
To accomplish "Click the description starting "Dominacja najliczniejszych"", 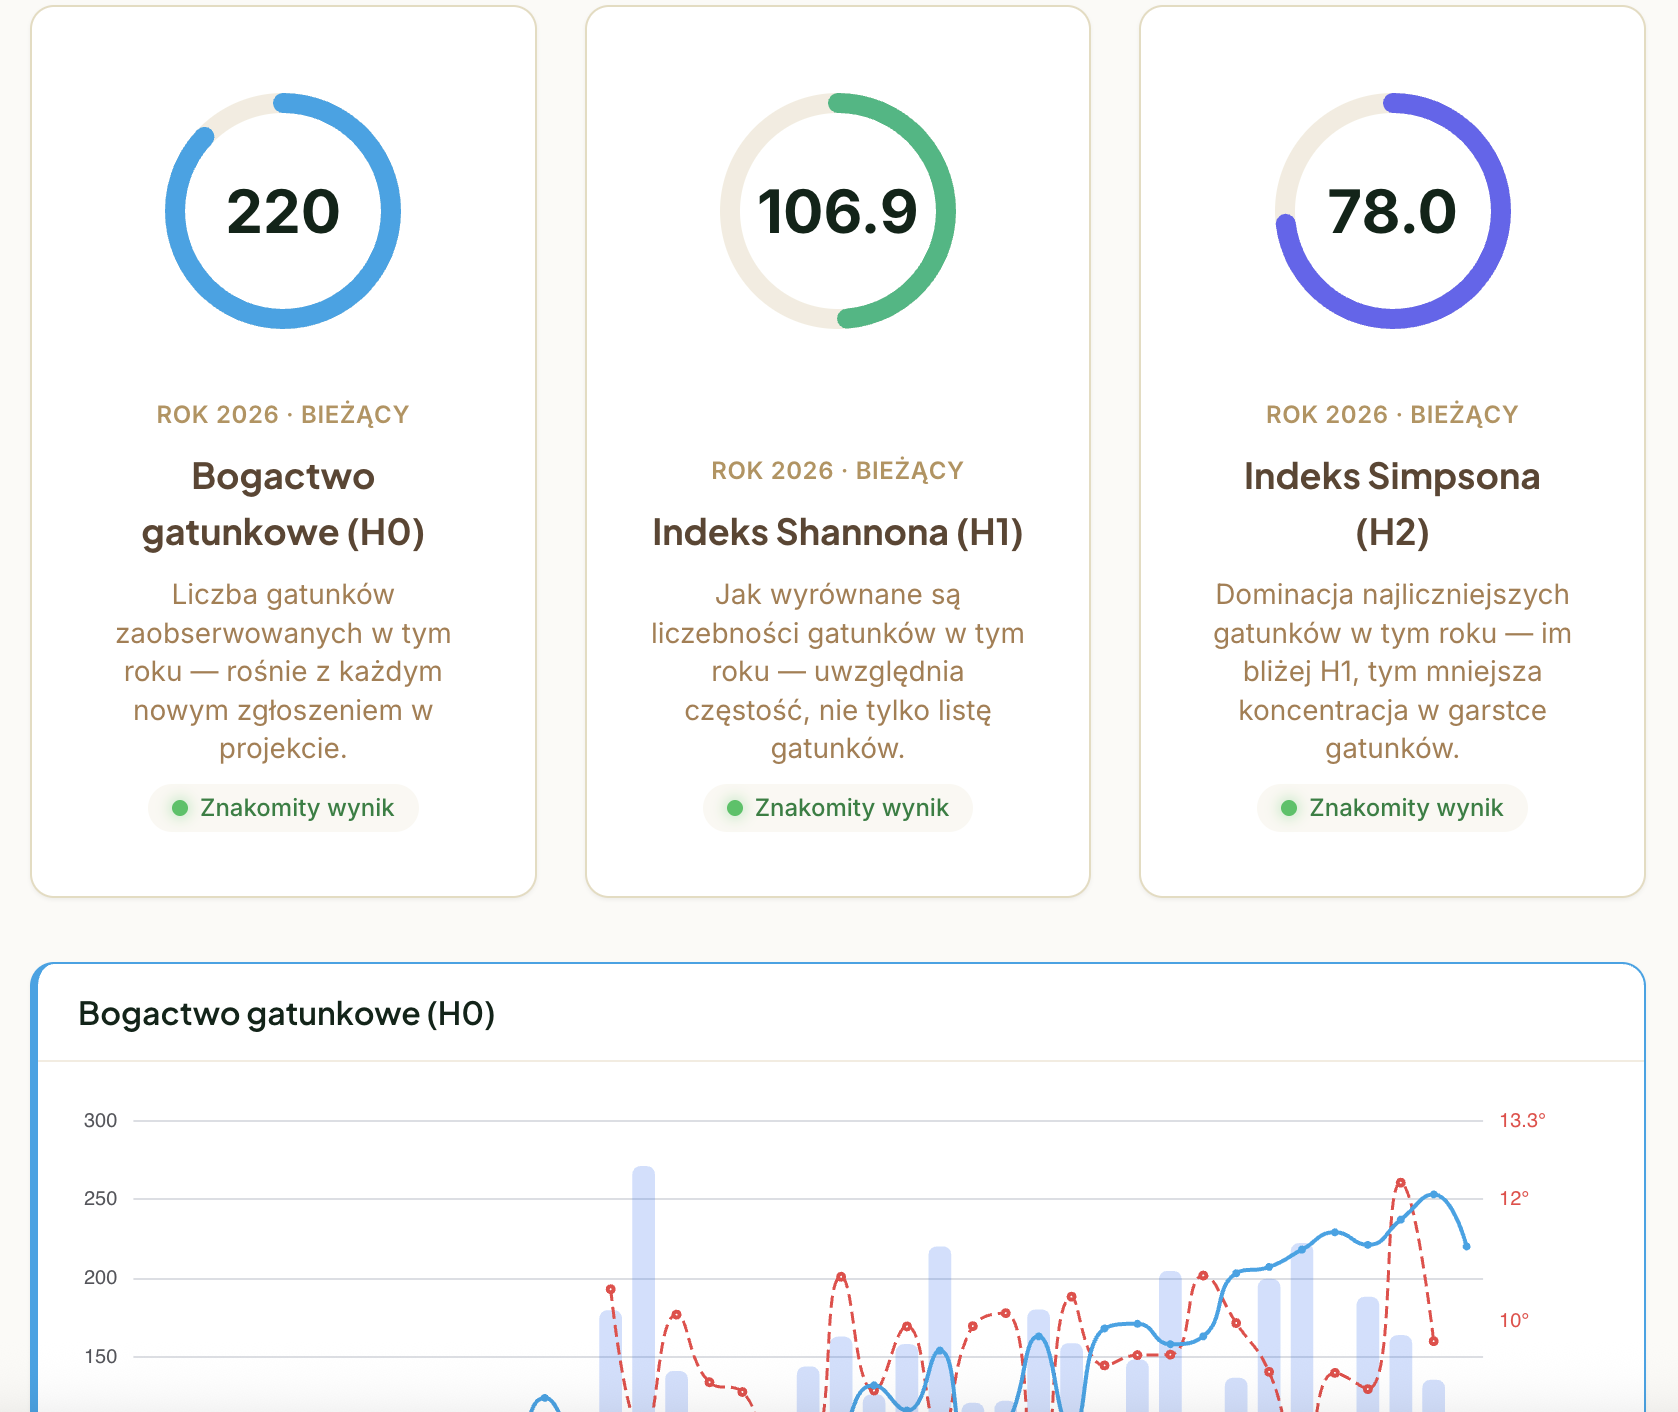I will tap(1392, 671).
